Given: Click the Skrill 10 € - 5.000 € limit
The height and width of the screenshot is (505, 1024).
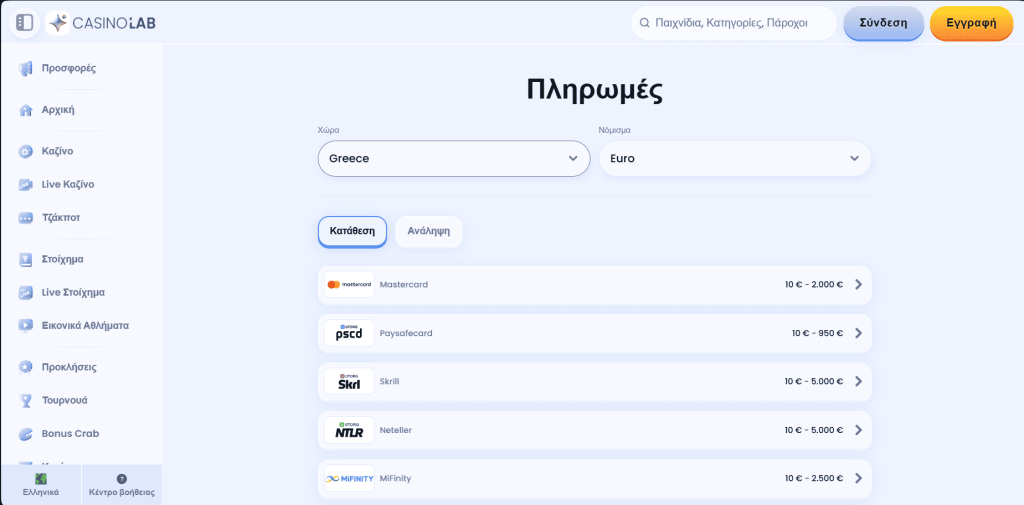Looking at the screenshot, I should (814, 382).
